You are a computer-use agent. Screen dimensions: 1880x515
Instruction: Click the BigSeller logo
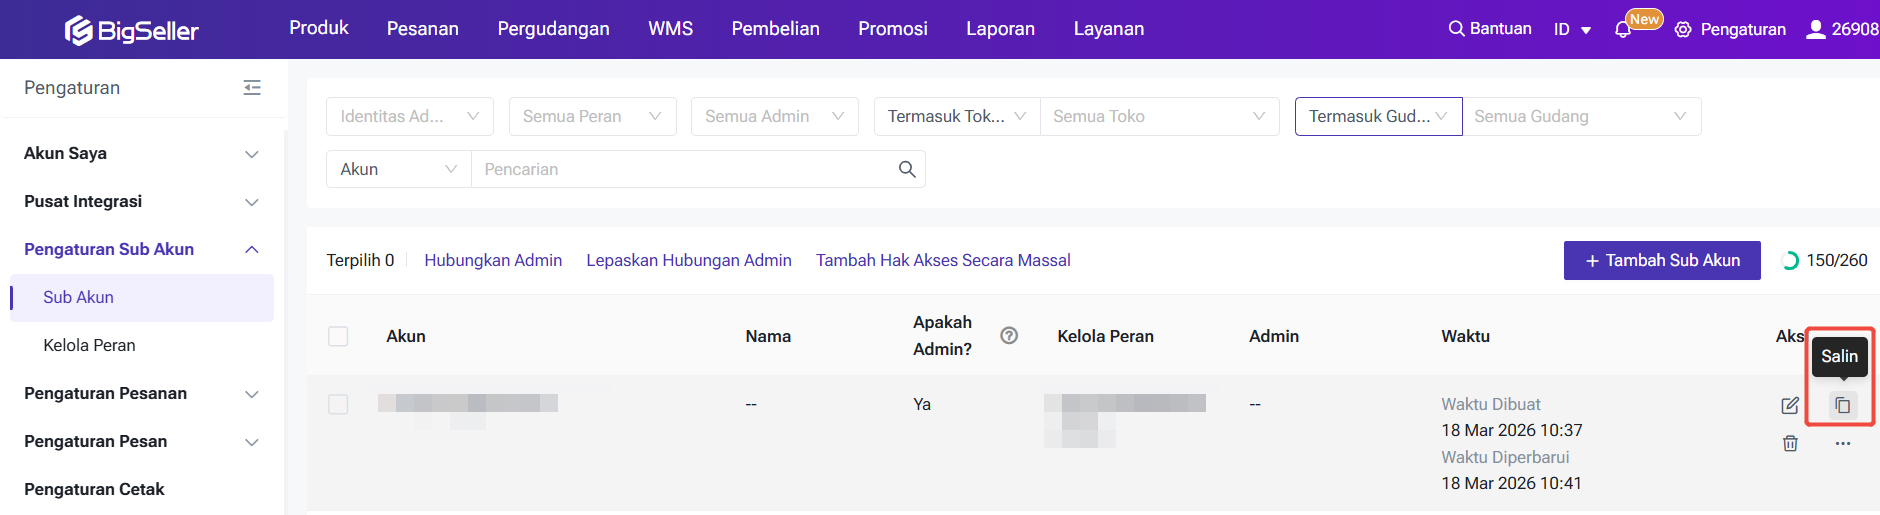pyautogui.click(x=132, y=30)
